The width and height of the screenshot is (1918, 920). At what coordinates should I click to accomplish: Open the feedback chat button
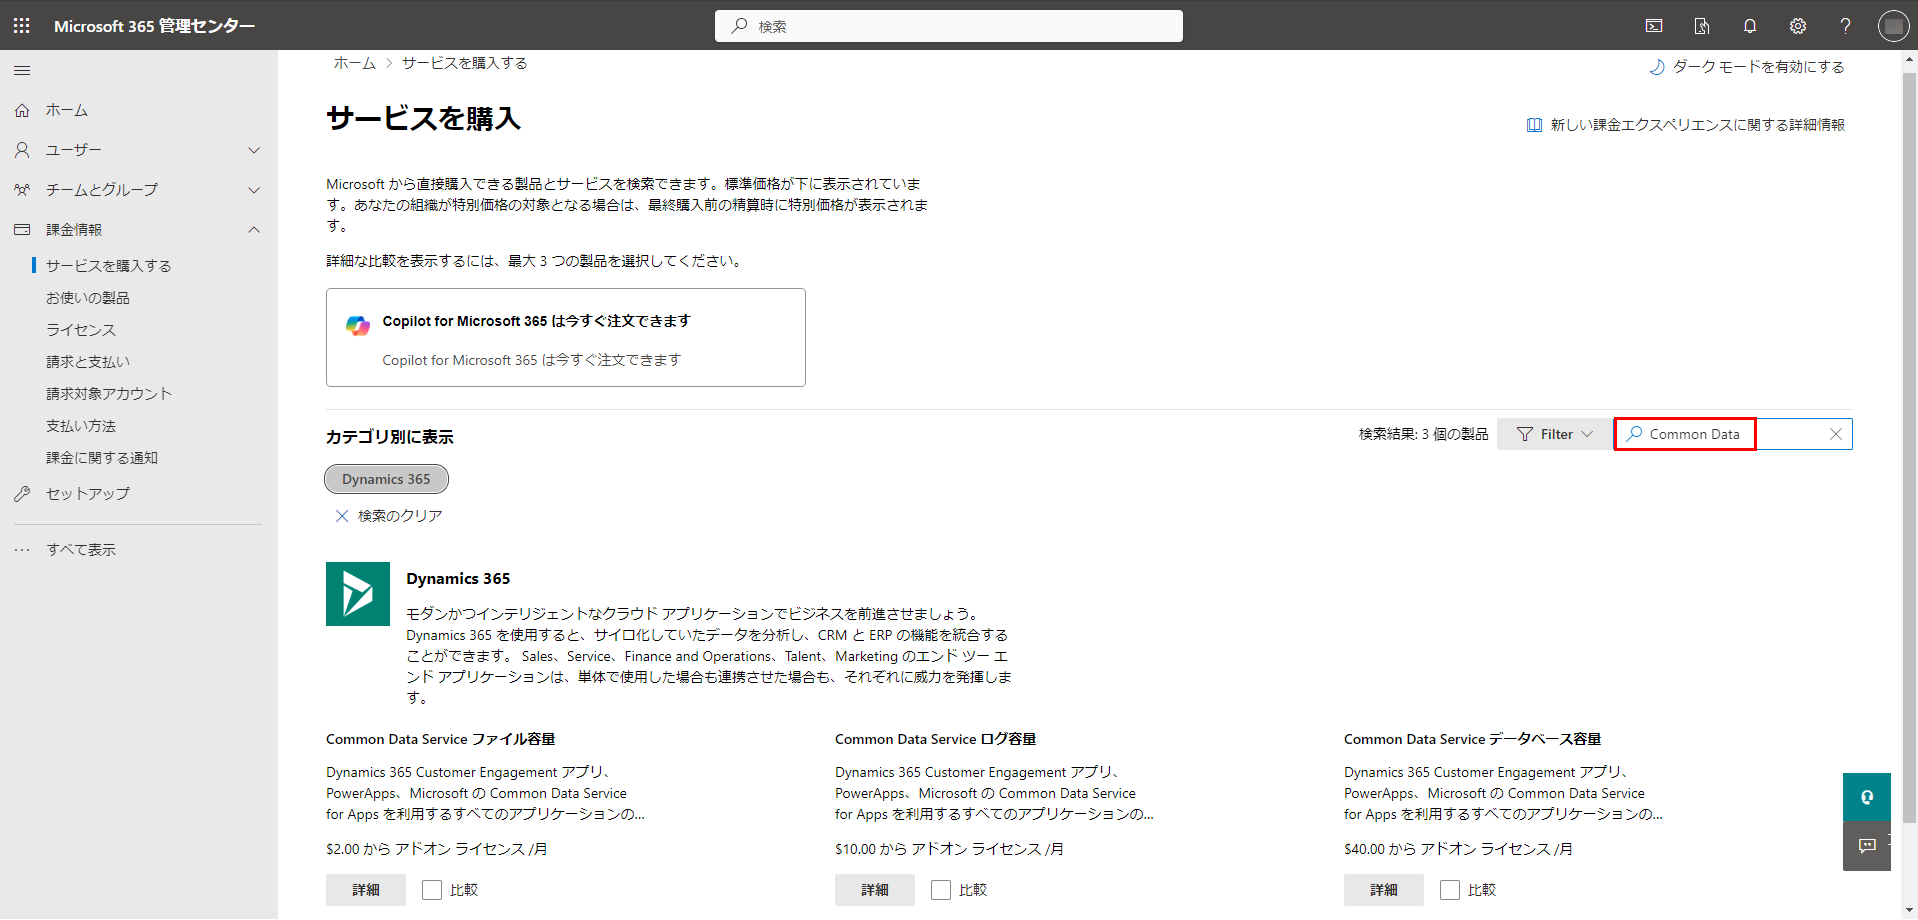[x=1867, y=846]
